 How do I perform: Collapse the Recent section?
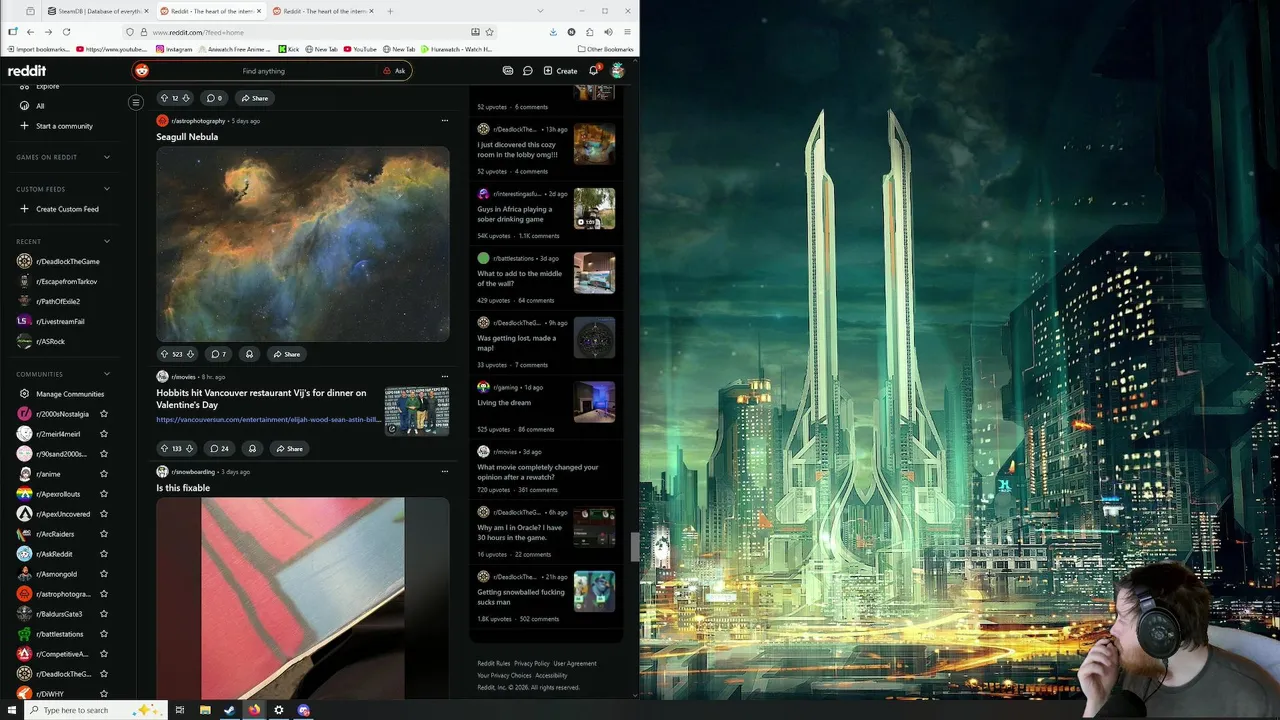[107, 241]
